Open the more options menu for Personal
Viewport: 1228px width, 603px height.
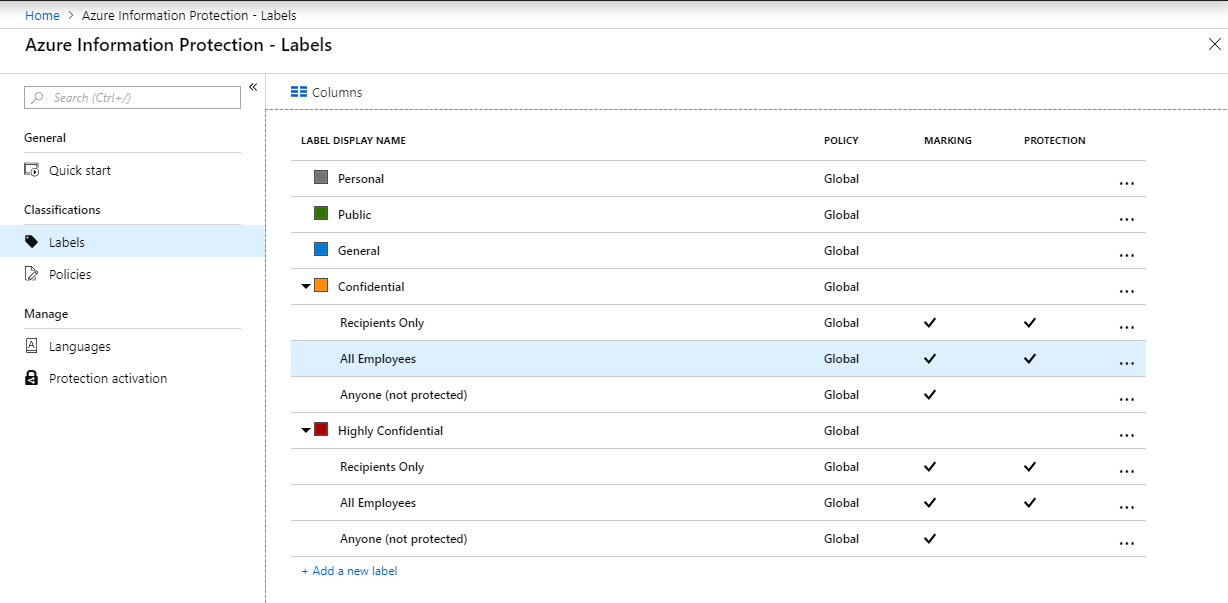[x=1127, y=183]
